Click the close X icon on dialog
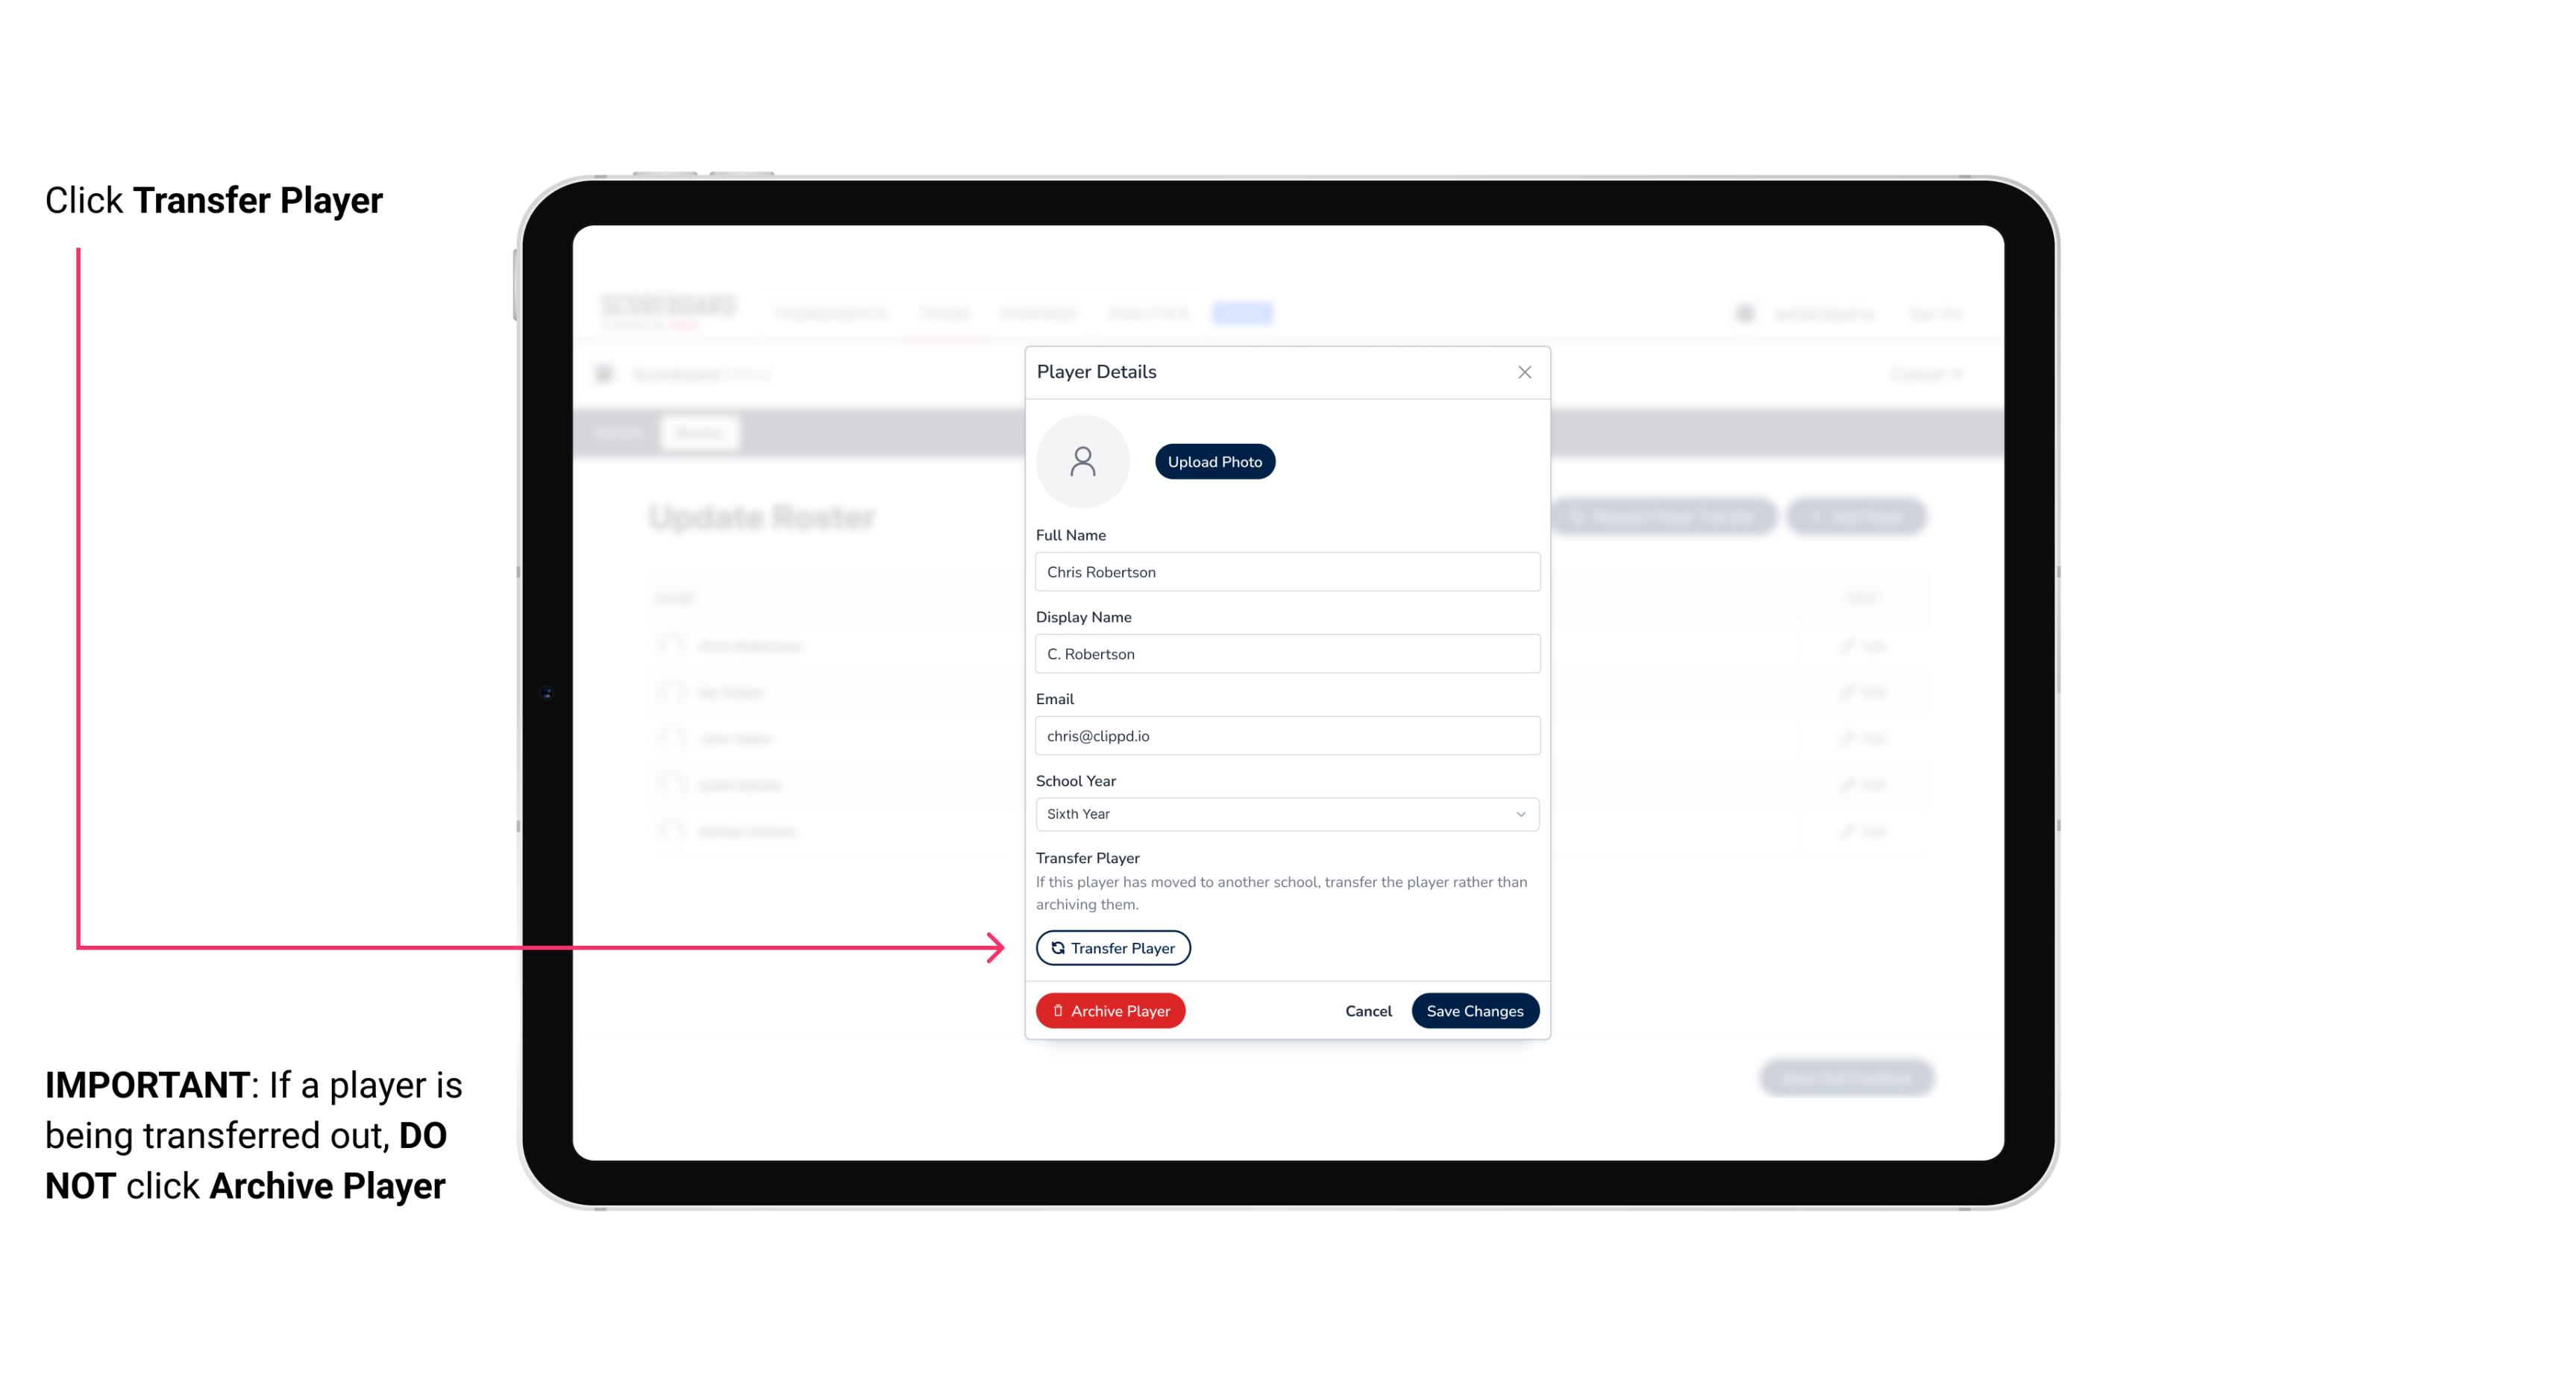 pos(1524,372)
